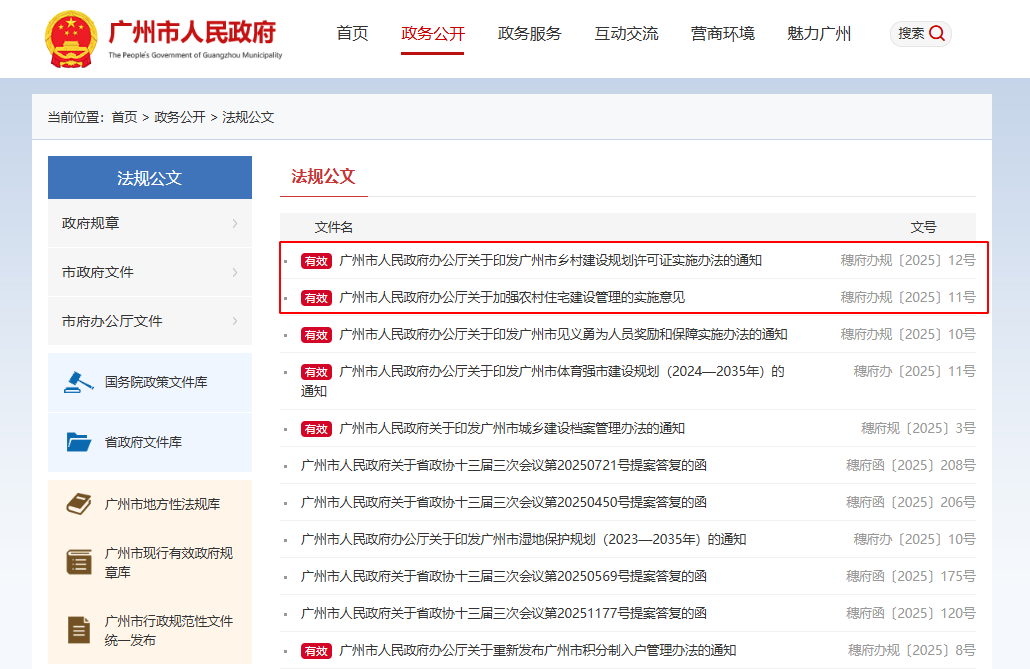Click document number 穗府办规〔2025〕12号
Screen dimensions: 1030x669
pos(908,260)
